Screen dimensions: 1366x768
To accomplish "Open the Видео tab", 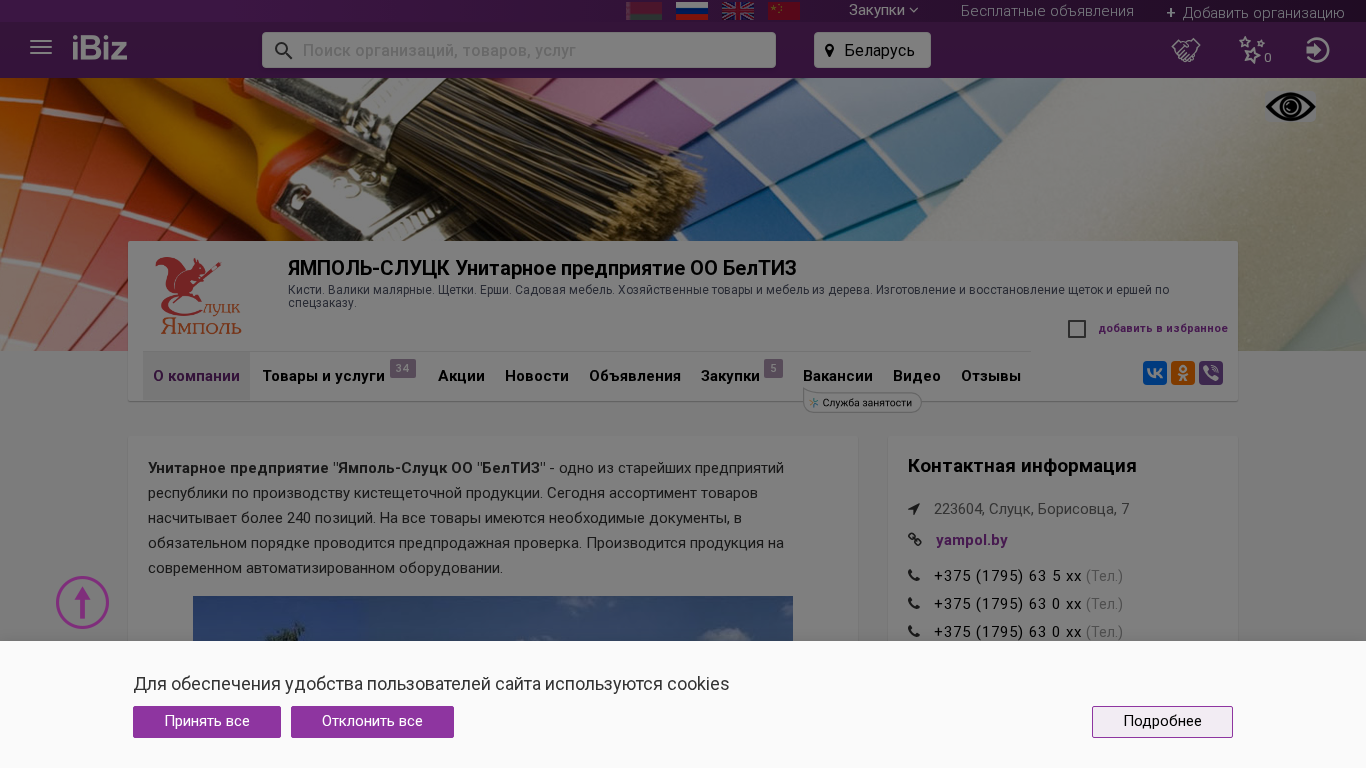I will pos(917,376).
